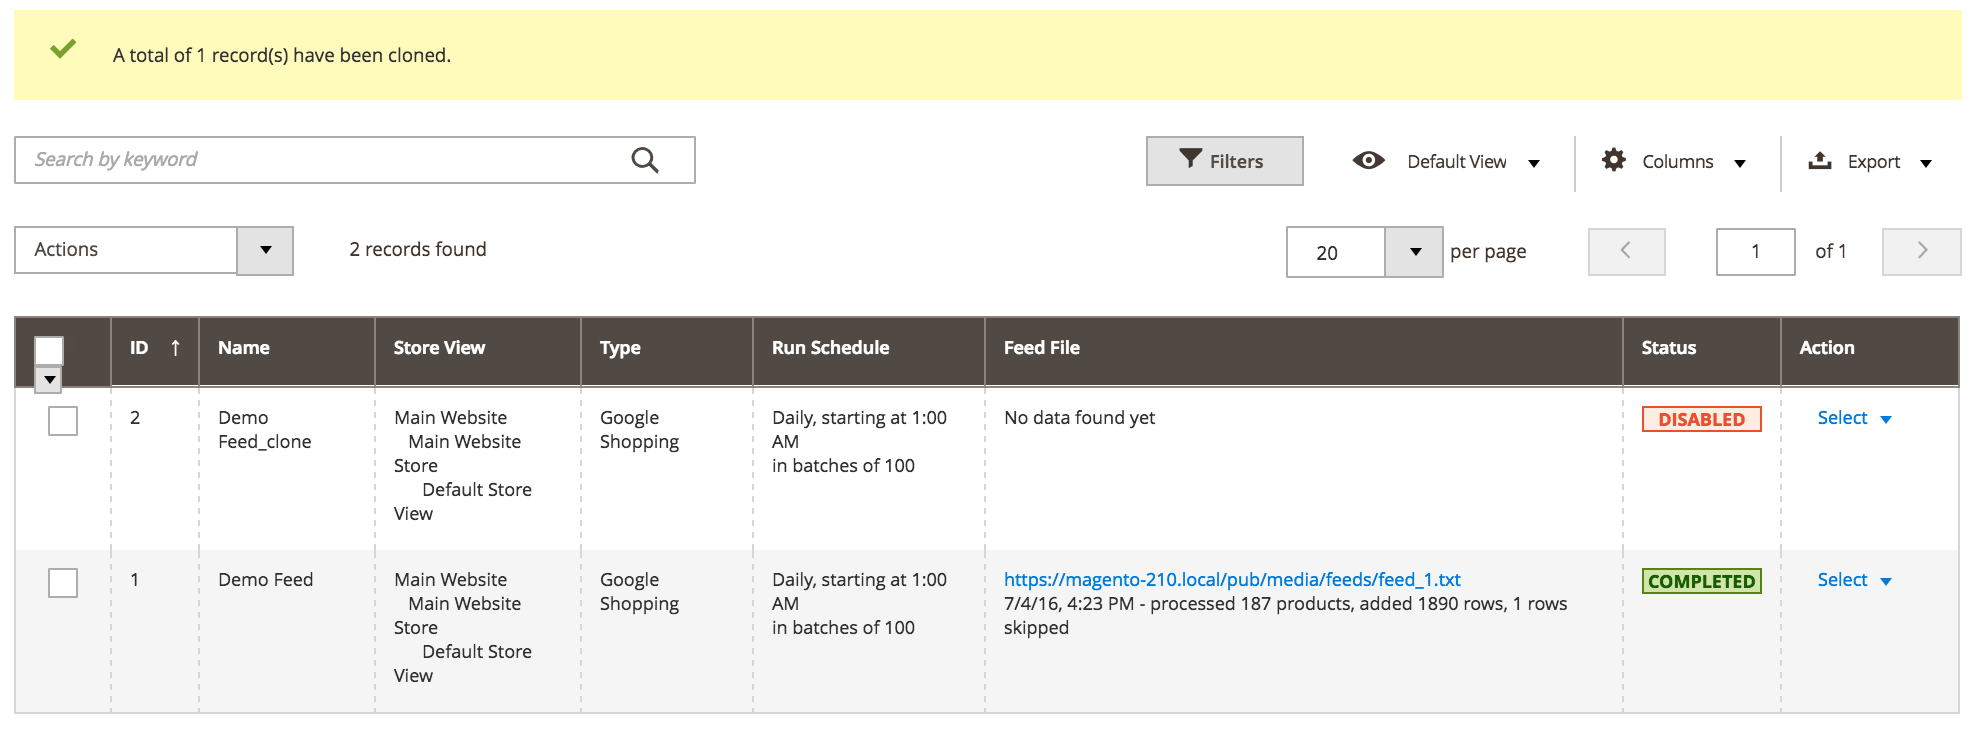Screen dimensions: 1984x738
Task: Sort by ID ascending arrow
Action: 175,348
